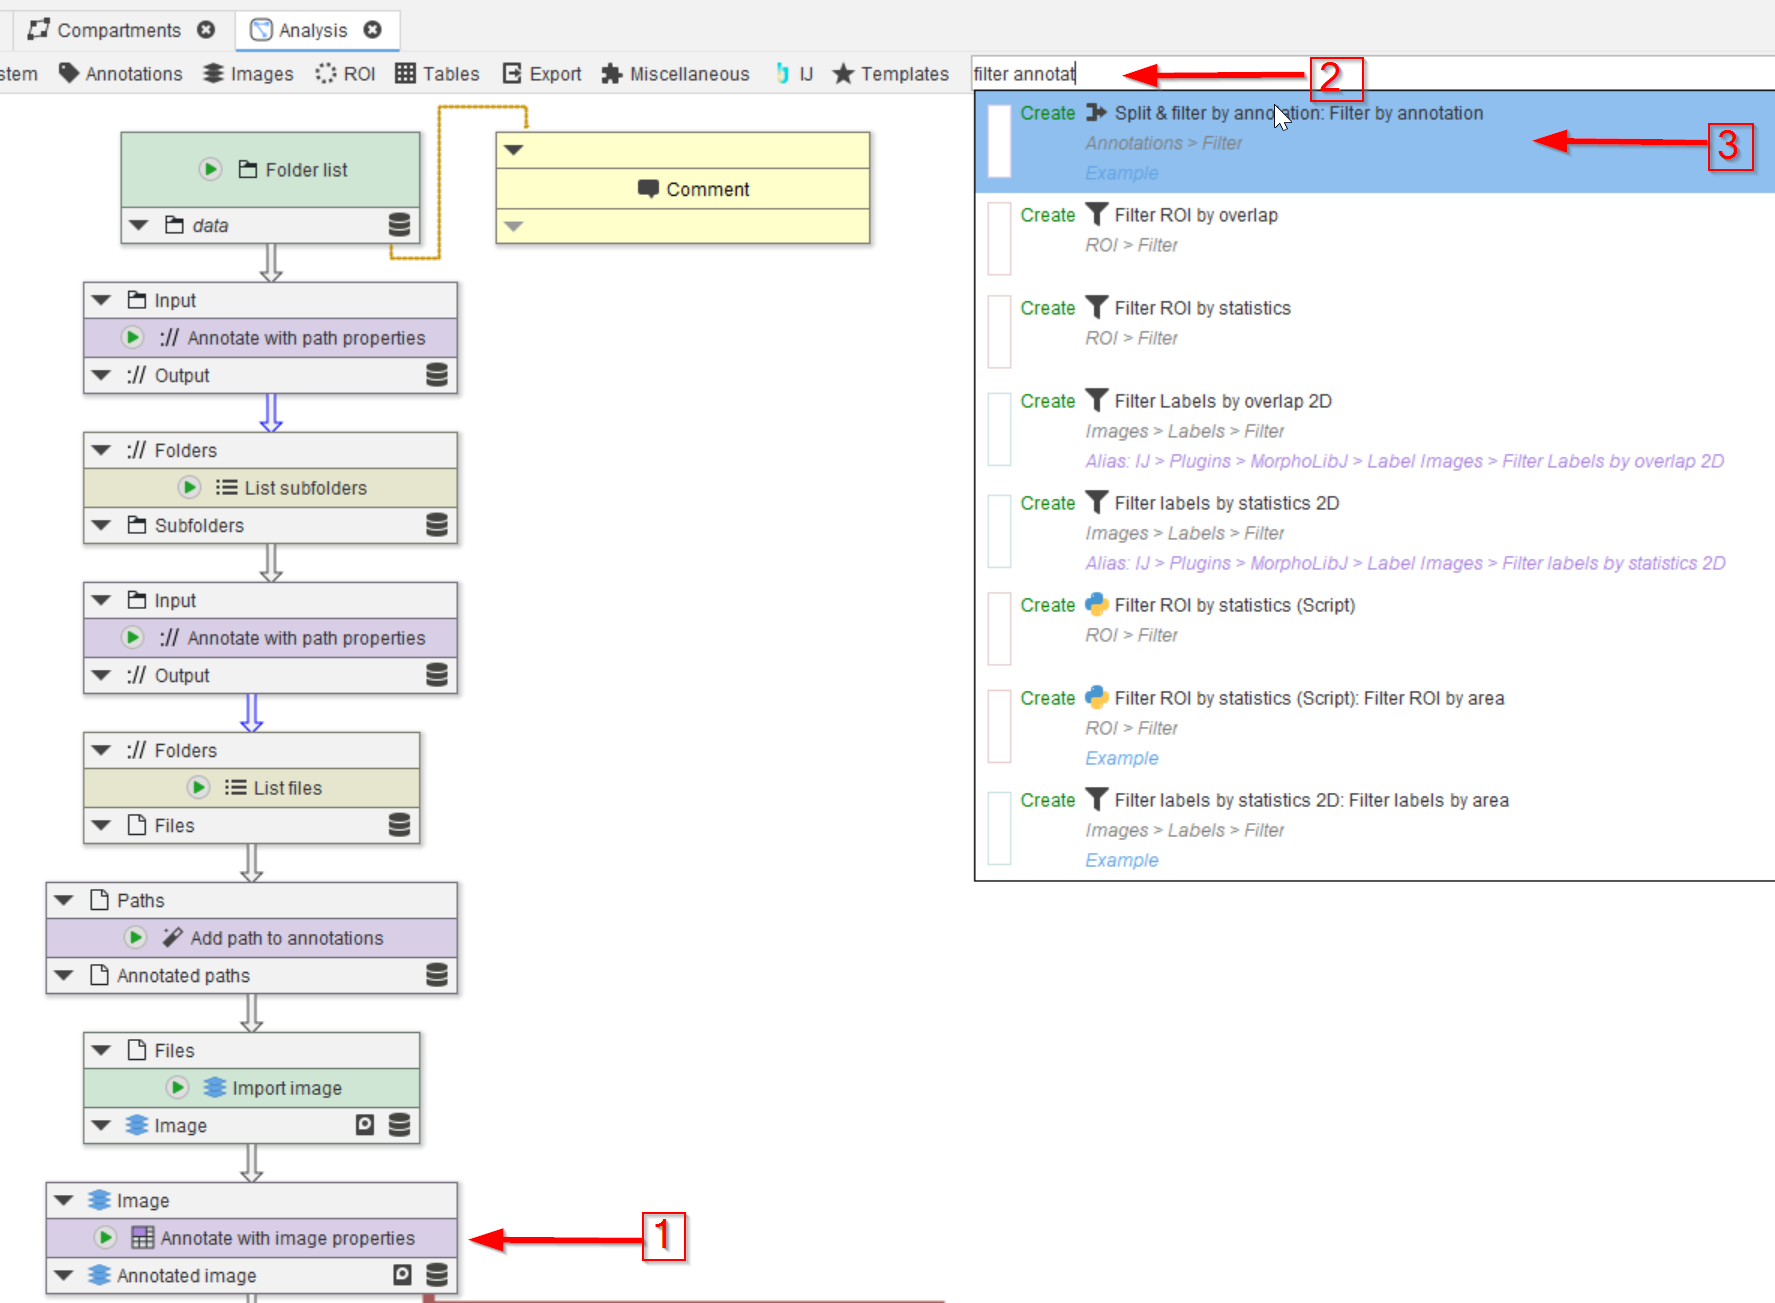This screenshot has width=1775, height=1303.
Task: Run the Folder list node
Action: [210, 169]
